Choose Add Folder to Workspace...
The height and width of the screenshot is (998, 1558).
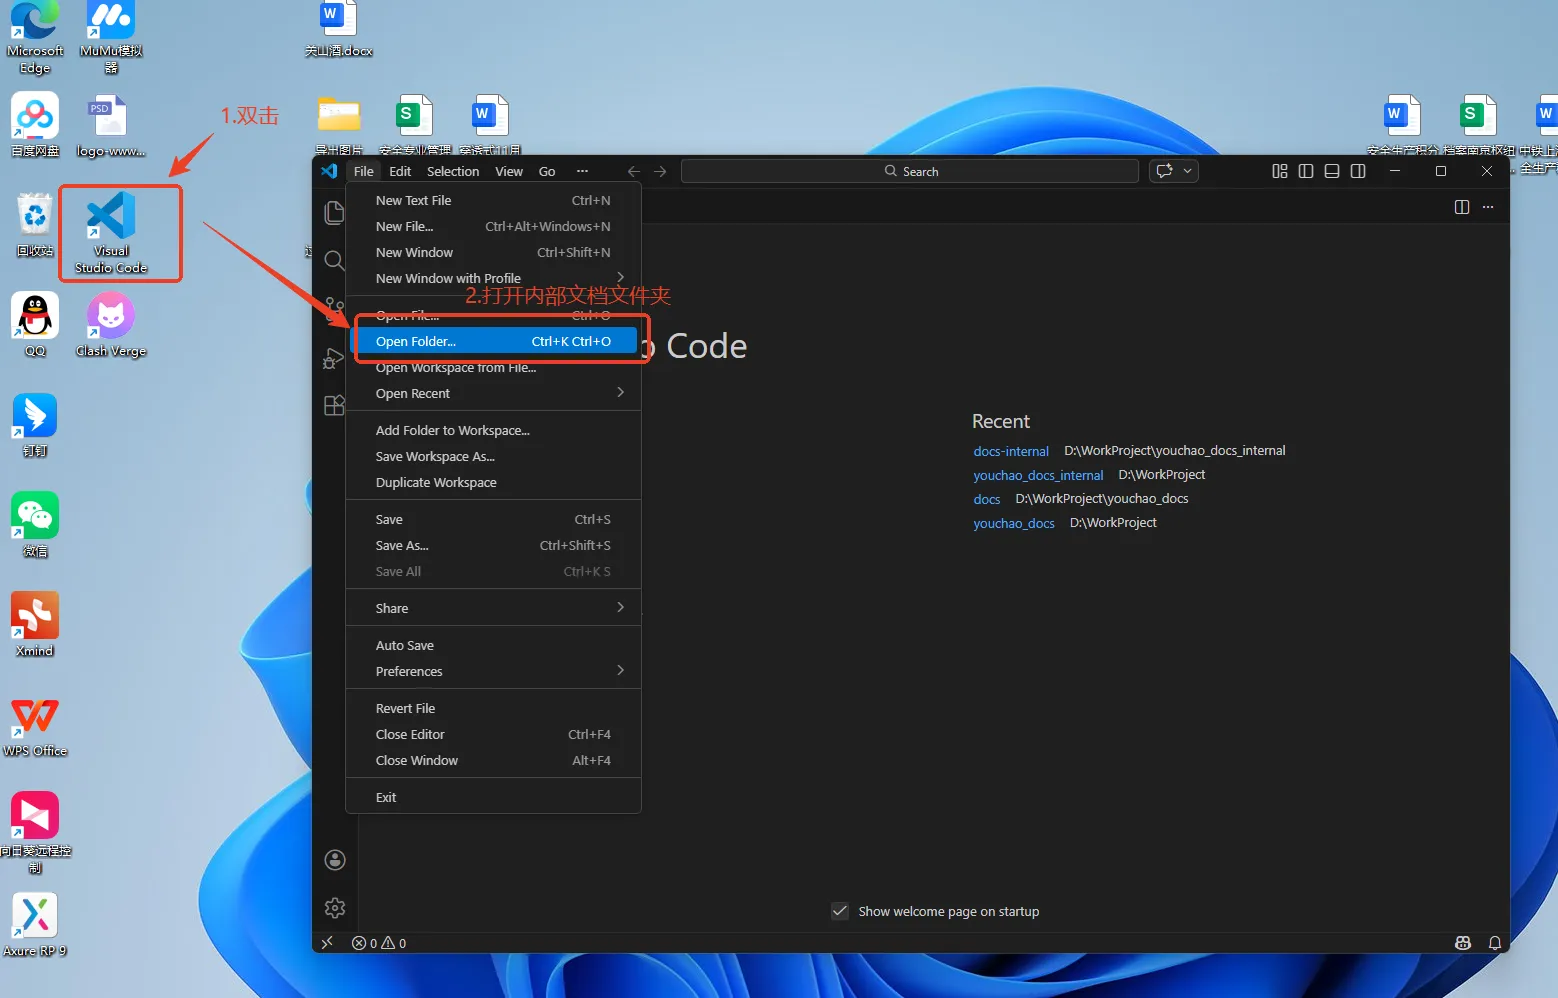coord(493,430)
